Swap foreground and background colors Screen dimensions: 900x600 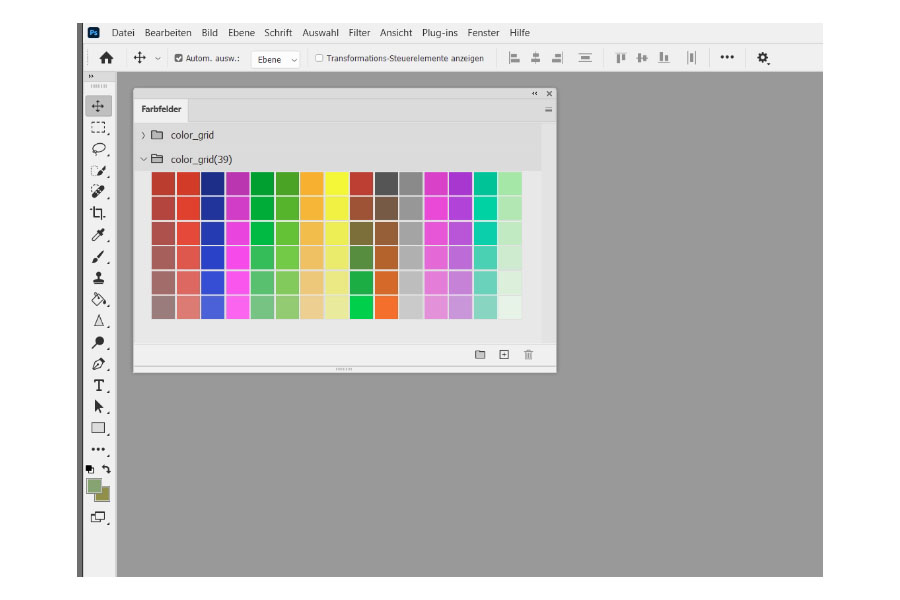coord(107,468)
